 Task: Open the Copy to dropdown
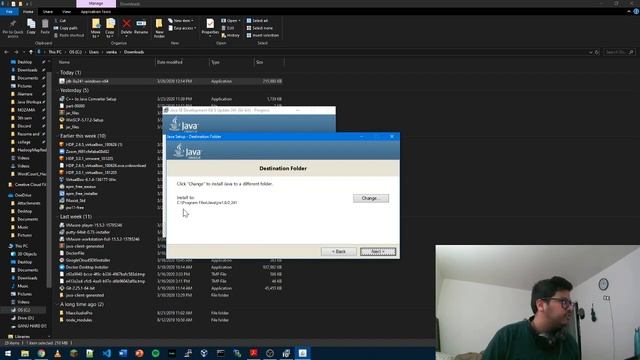click(x=110, y=28)
